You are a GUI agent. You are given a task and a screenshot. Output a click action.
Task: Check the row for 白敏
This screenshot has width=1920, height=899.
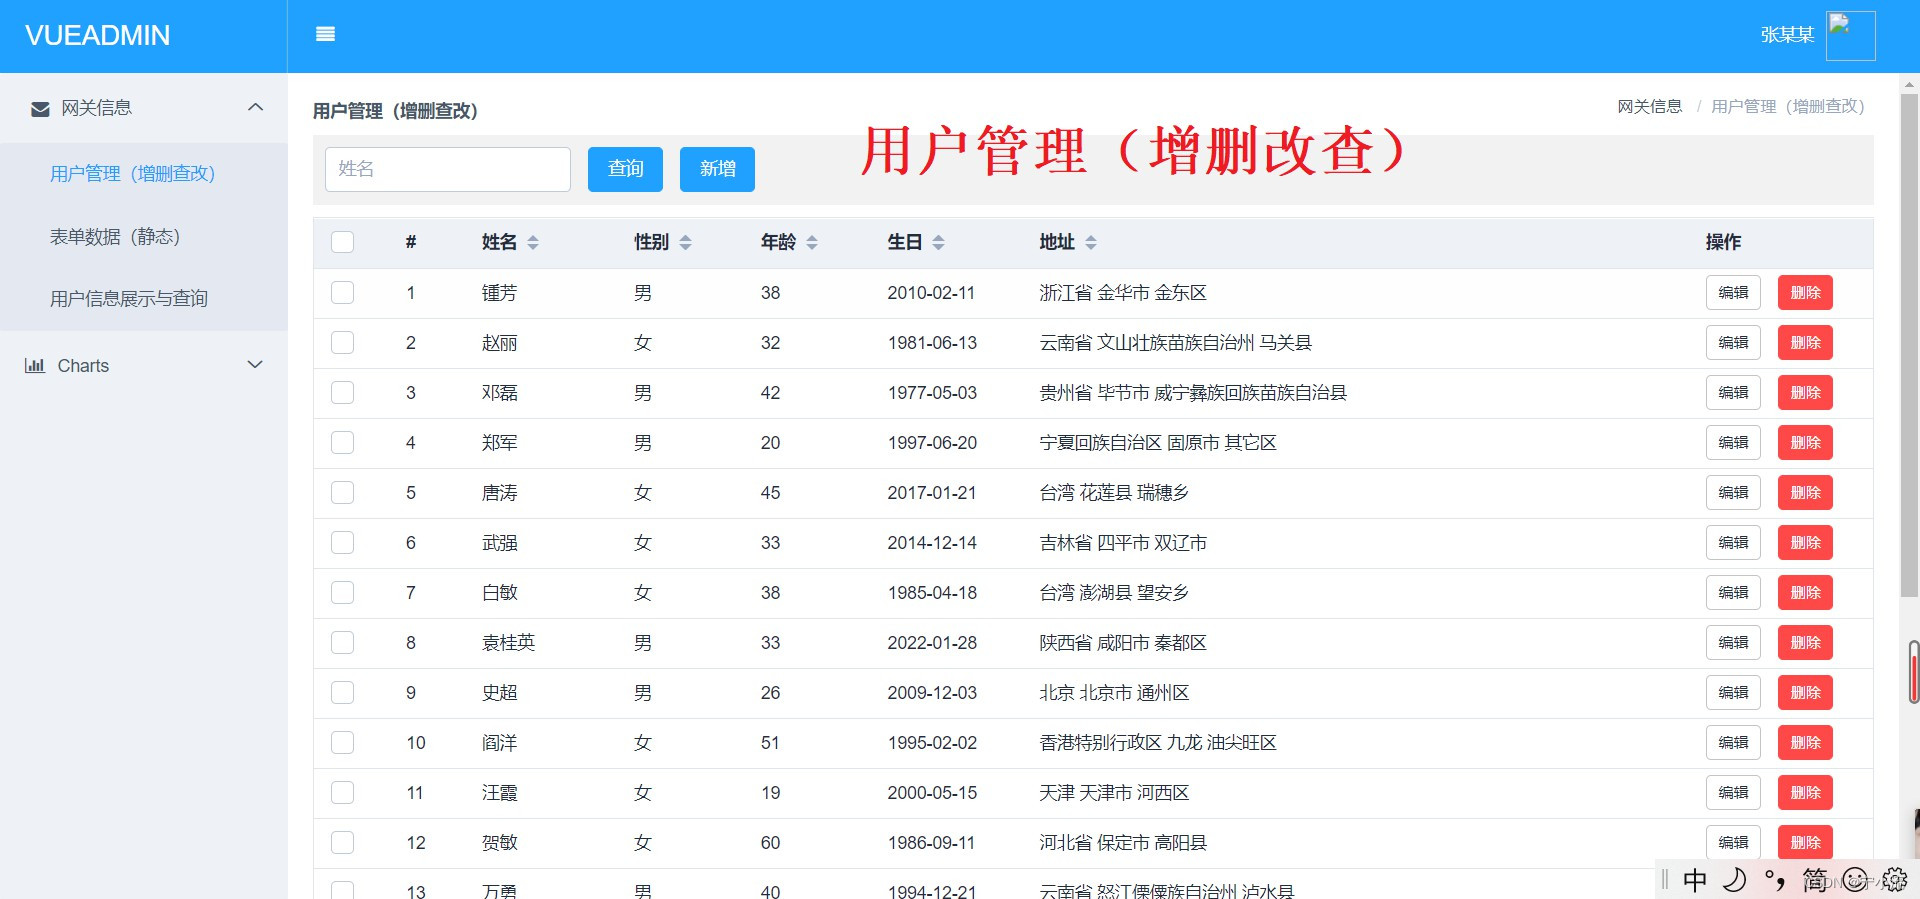343,592
